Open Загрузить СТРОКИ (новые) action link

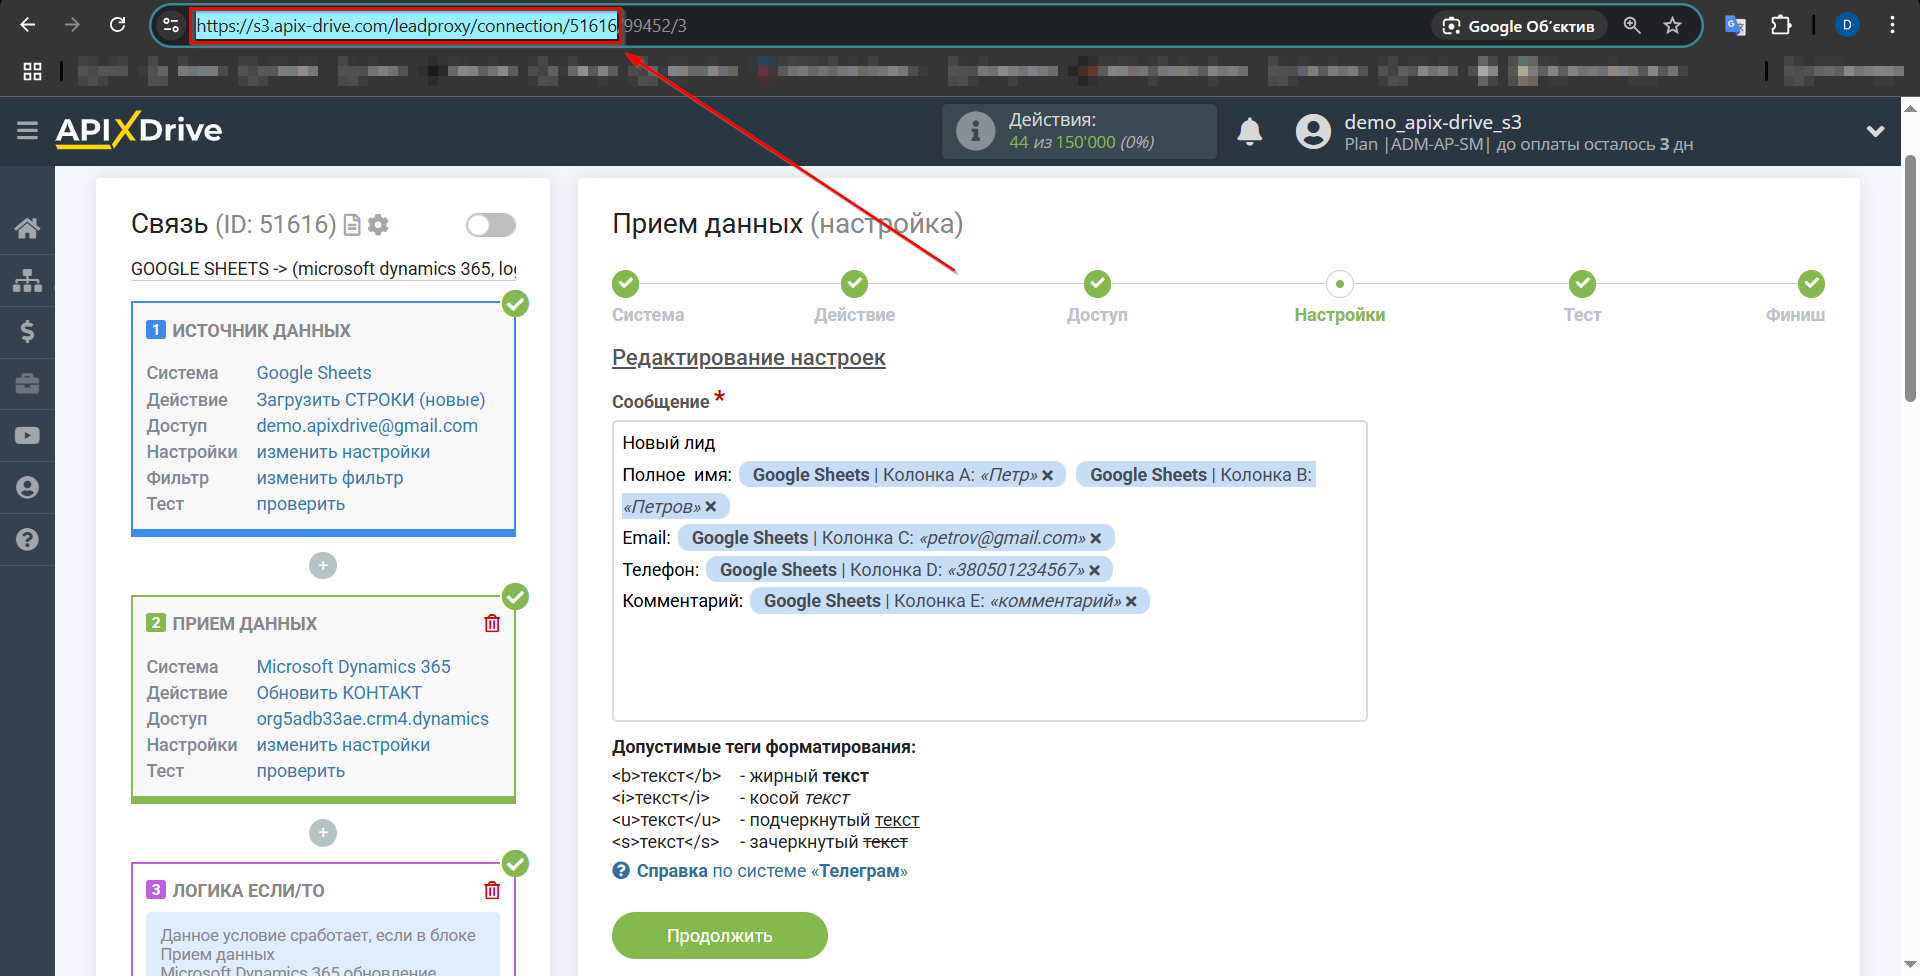[x=371, y=400]
